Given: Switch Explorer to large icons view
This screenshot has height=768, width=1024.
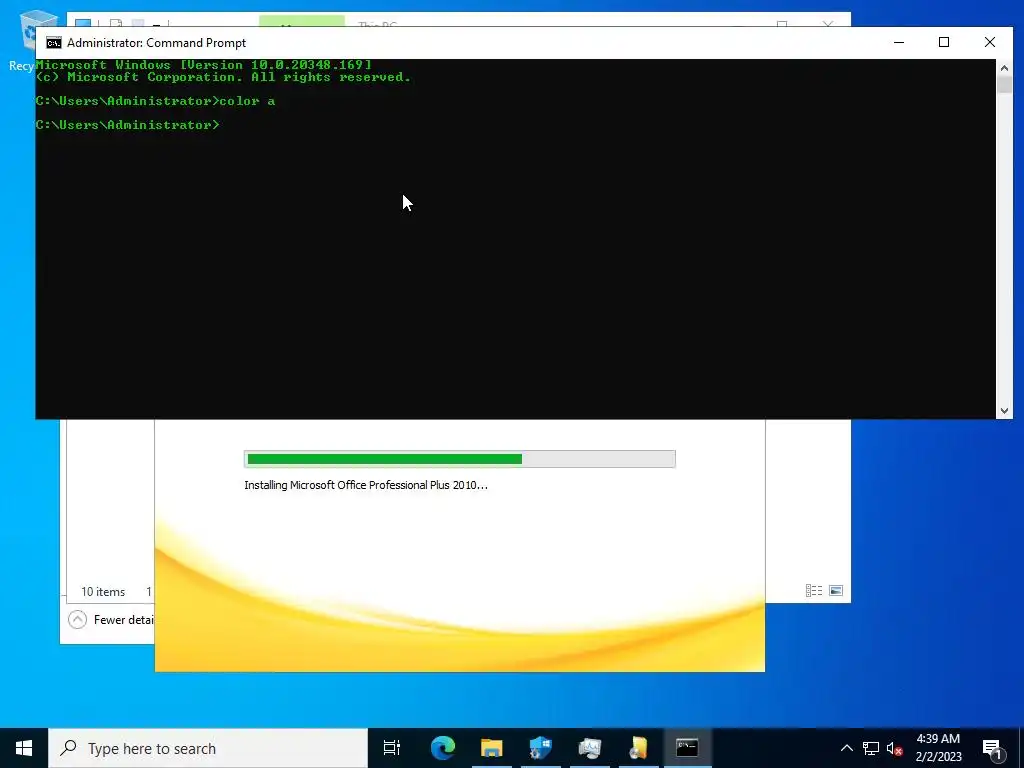Looking at the screenshot, I should click(836, 590).
